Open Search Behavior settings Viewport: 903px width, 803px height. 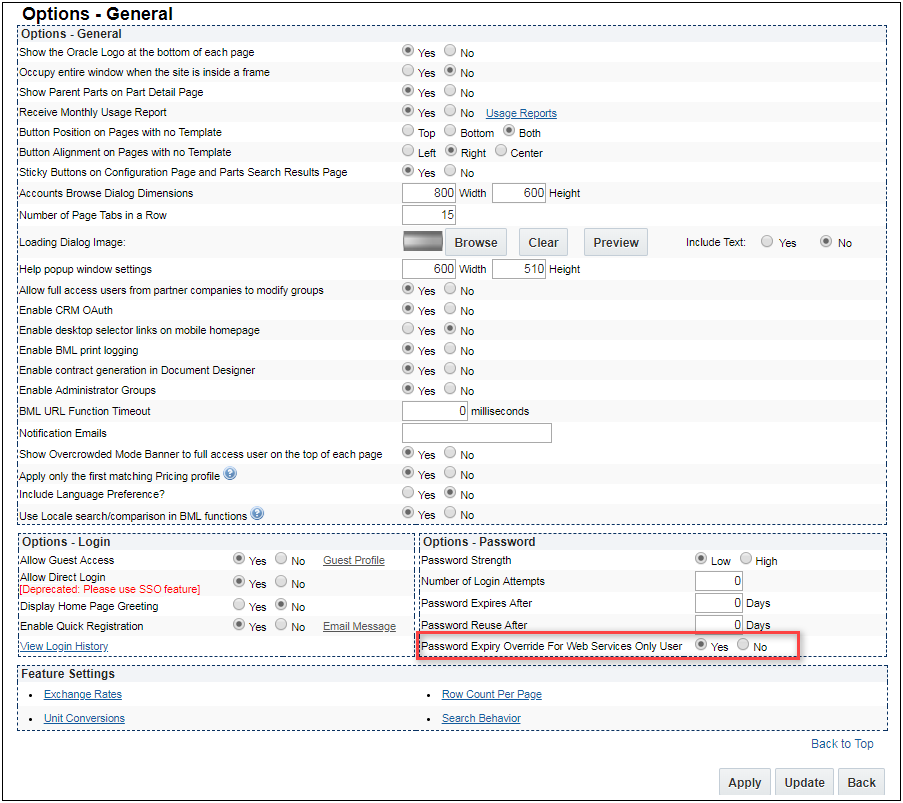click(x=481, y=718)
